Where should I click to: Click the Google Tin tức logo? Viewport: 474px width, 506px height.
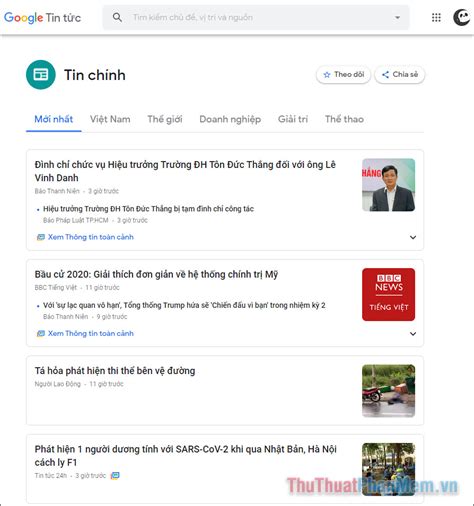point(42,18)
